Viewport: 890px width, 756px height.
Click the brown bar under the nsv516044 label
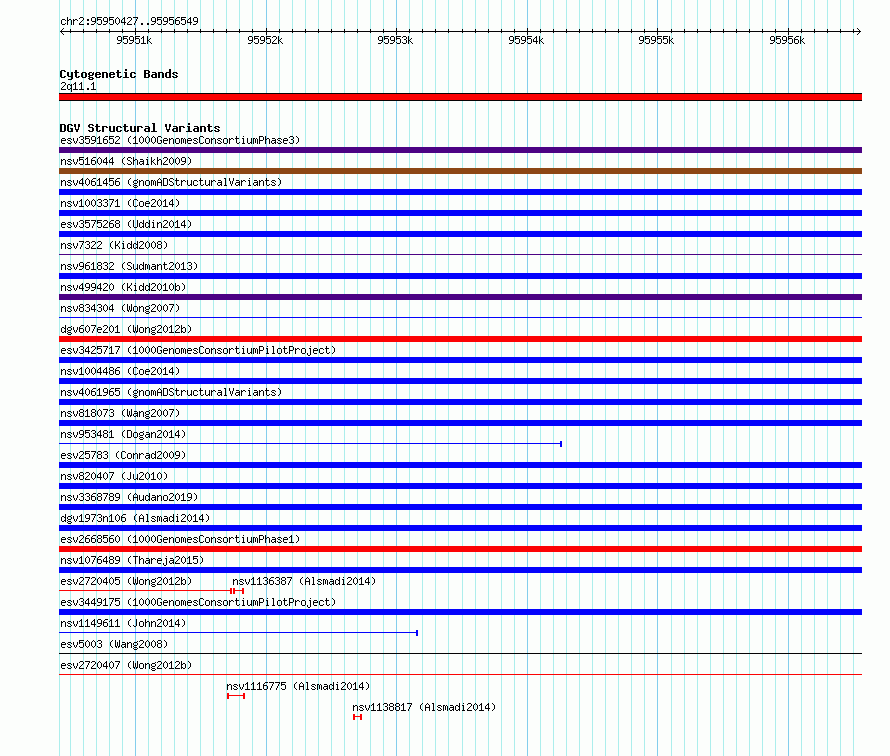(460, 171)
